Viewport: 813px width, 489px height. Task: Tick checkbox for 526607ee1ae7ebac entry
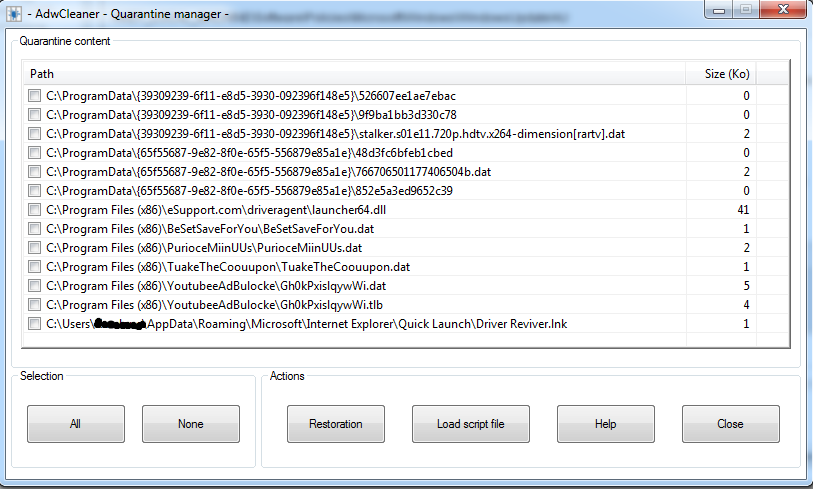click(x=34, y=95)
